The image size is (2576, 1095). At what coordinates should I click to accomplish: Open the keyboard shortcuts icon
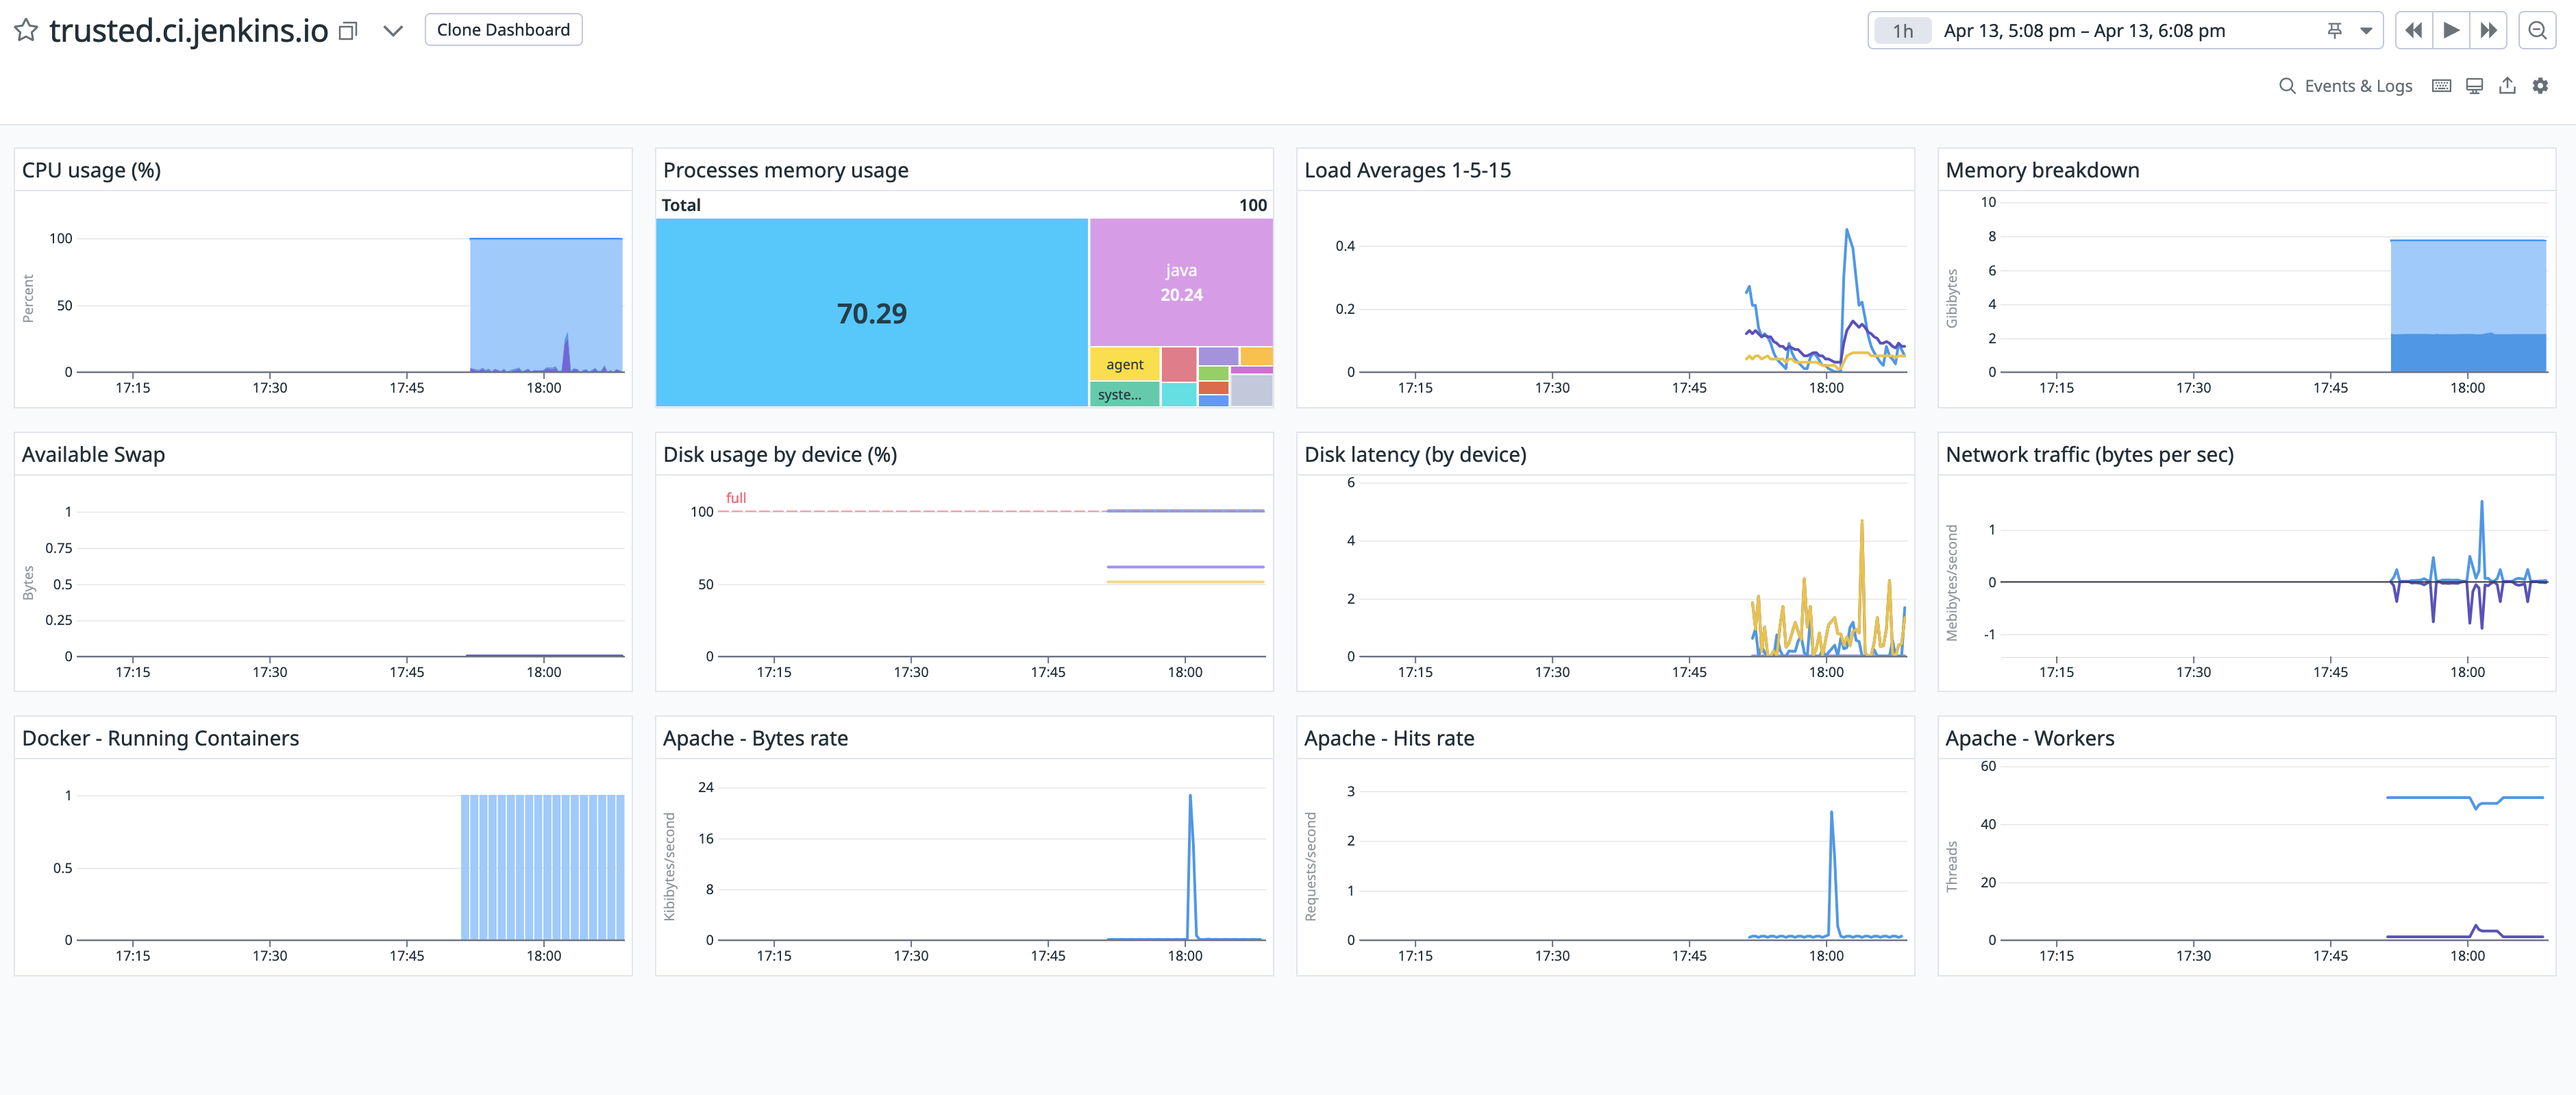click(x=2441, y=85)
